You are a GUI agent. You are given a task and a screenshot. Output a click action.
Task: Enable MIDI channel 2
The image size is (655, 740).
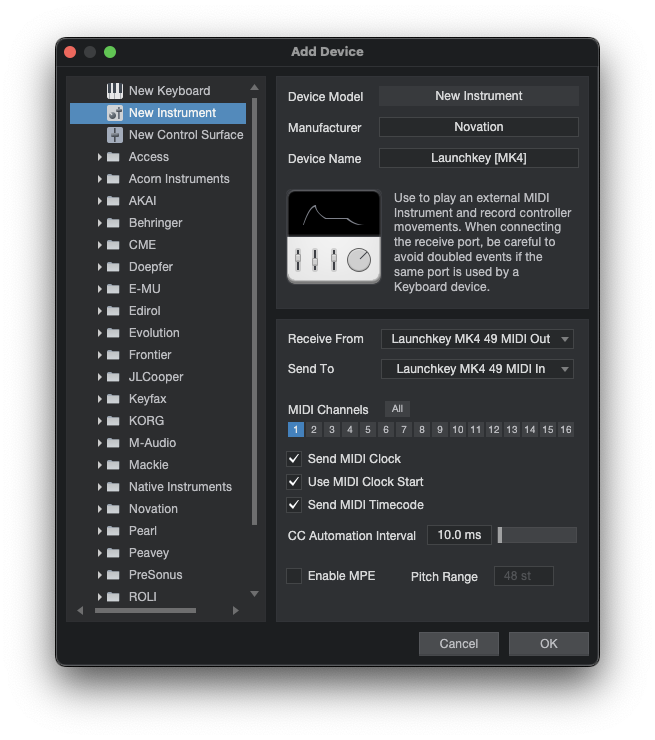click(314, 429)
